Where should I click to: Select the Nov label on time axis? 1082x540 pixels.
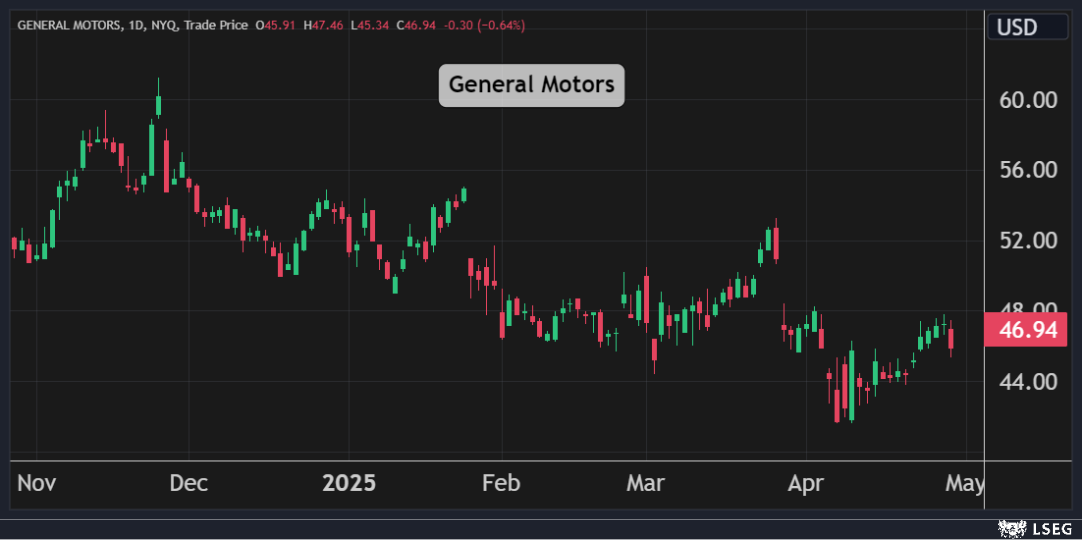(x=37, y=484)
